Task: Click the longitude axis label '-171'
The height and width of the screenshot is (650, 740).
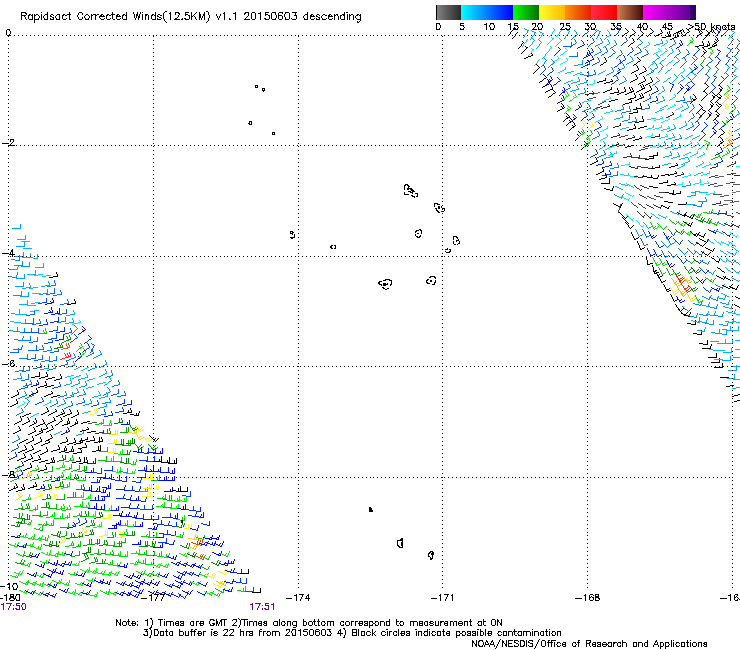Action: pyautogui.click(x=442, y=598)
